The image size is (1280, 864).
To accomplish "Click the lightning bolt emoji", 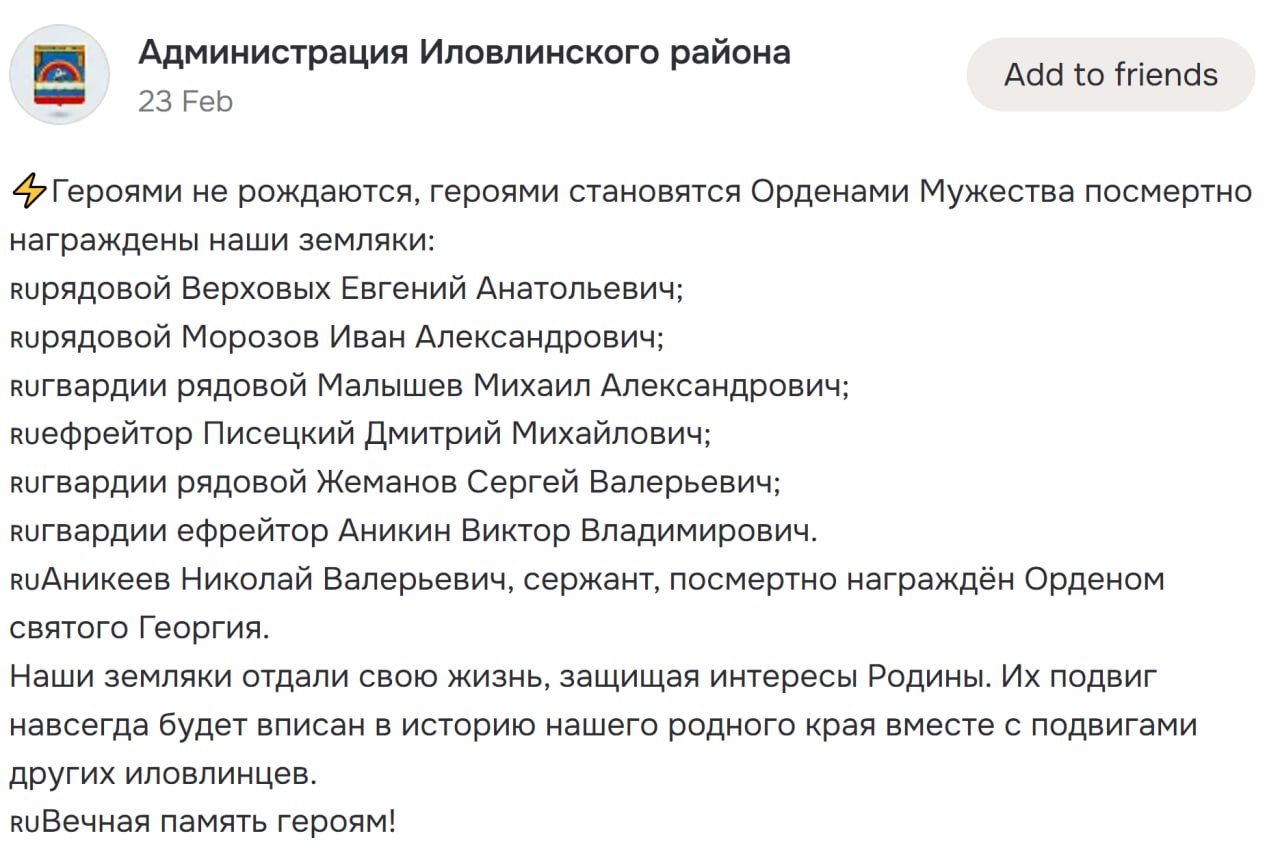I will coord(27,190).
